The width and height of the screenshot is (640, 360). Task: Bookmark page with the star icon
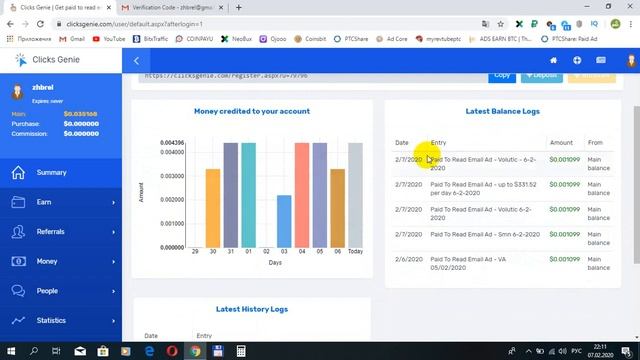(501, 24)
